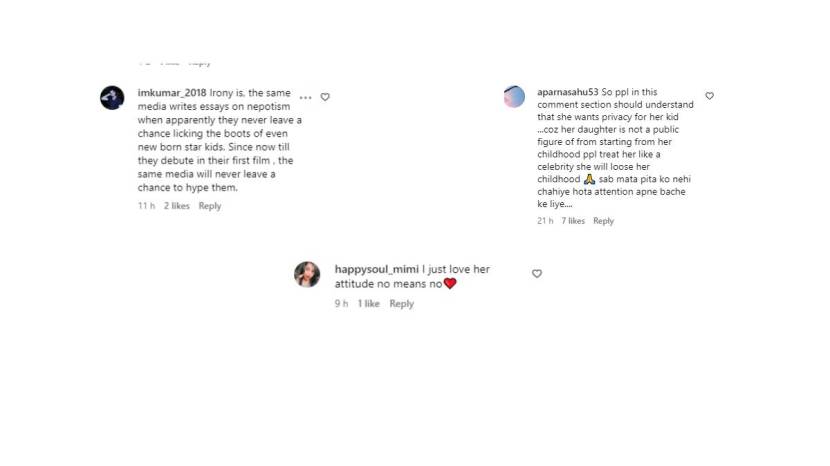View the 2 likes on imkumar_2018's comment
This screenshot has width=830, height=466.
tap(177, 206)
